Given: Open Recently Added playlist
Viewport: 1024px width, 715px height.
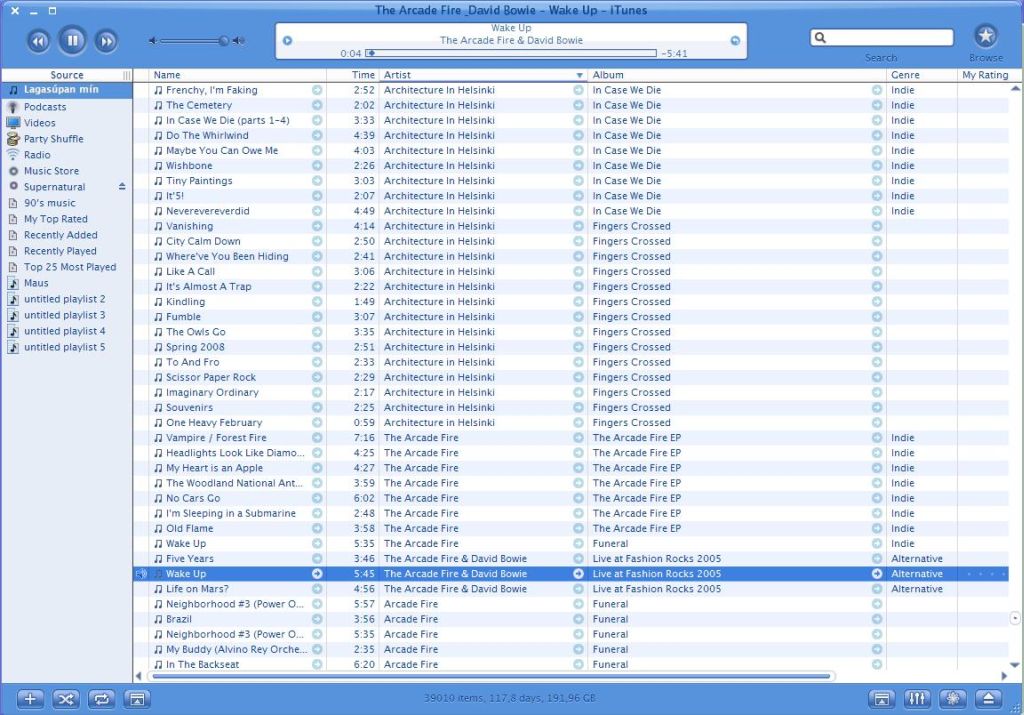Looking at the screenshot, I should (x=67, y=234).
